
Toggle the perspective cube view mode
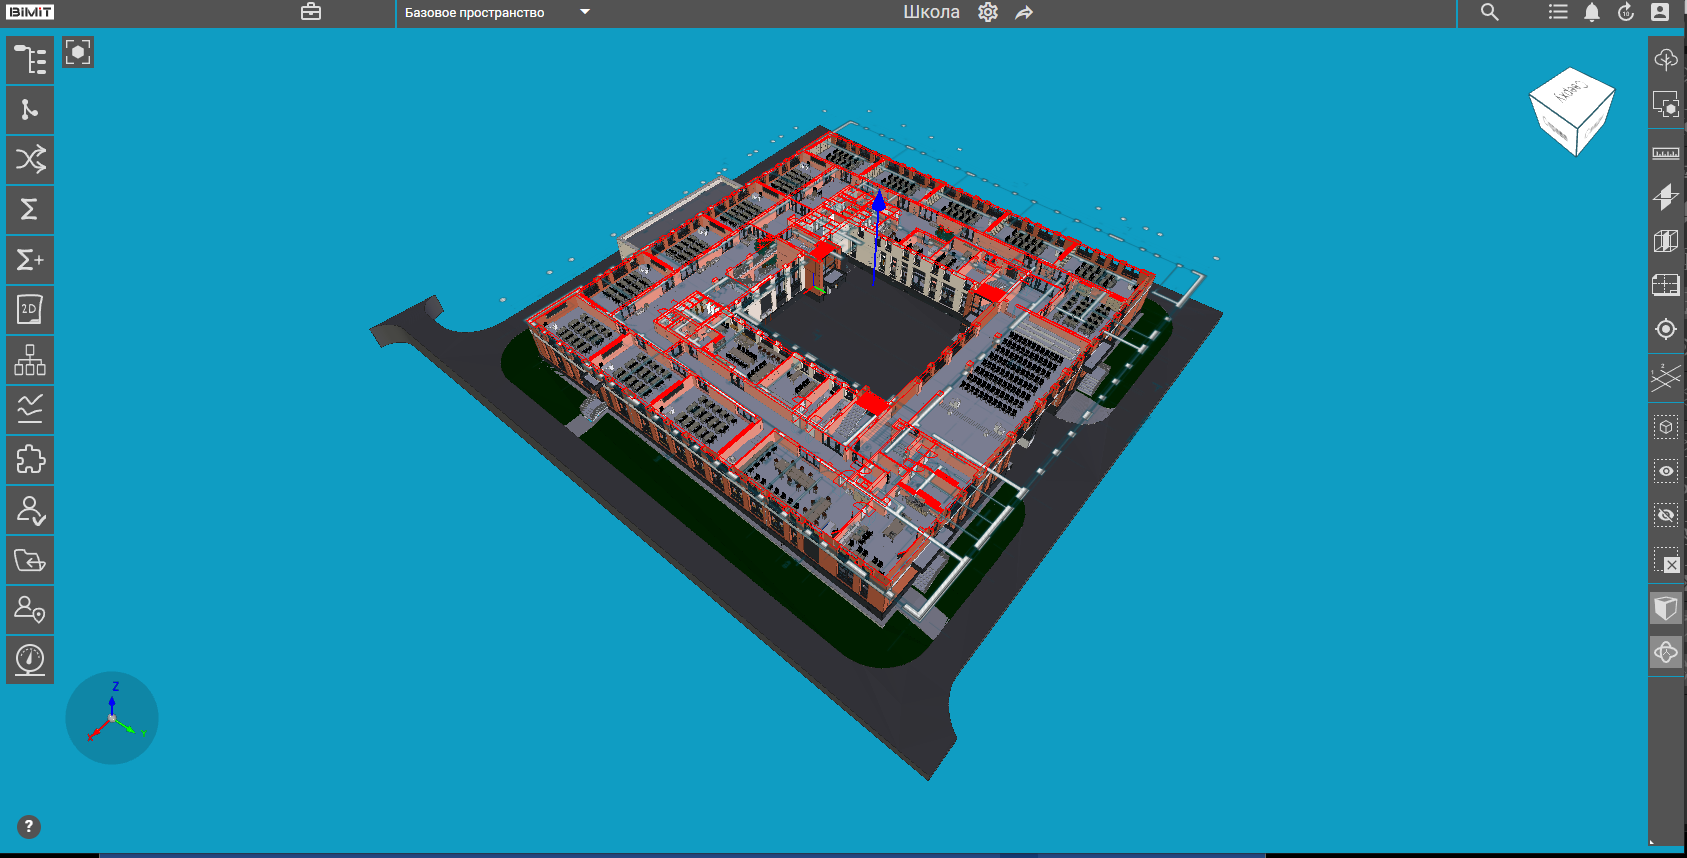tap(1666, 608)
